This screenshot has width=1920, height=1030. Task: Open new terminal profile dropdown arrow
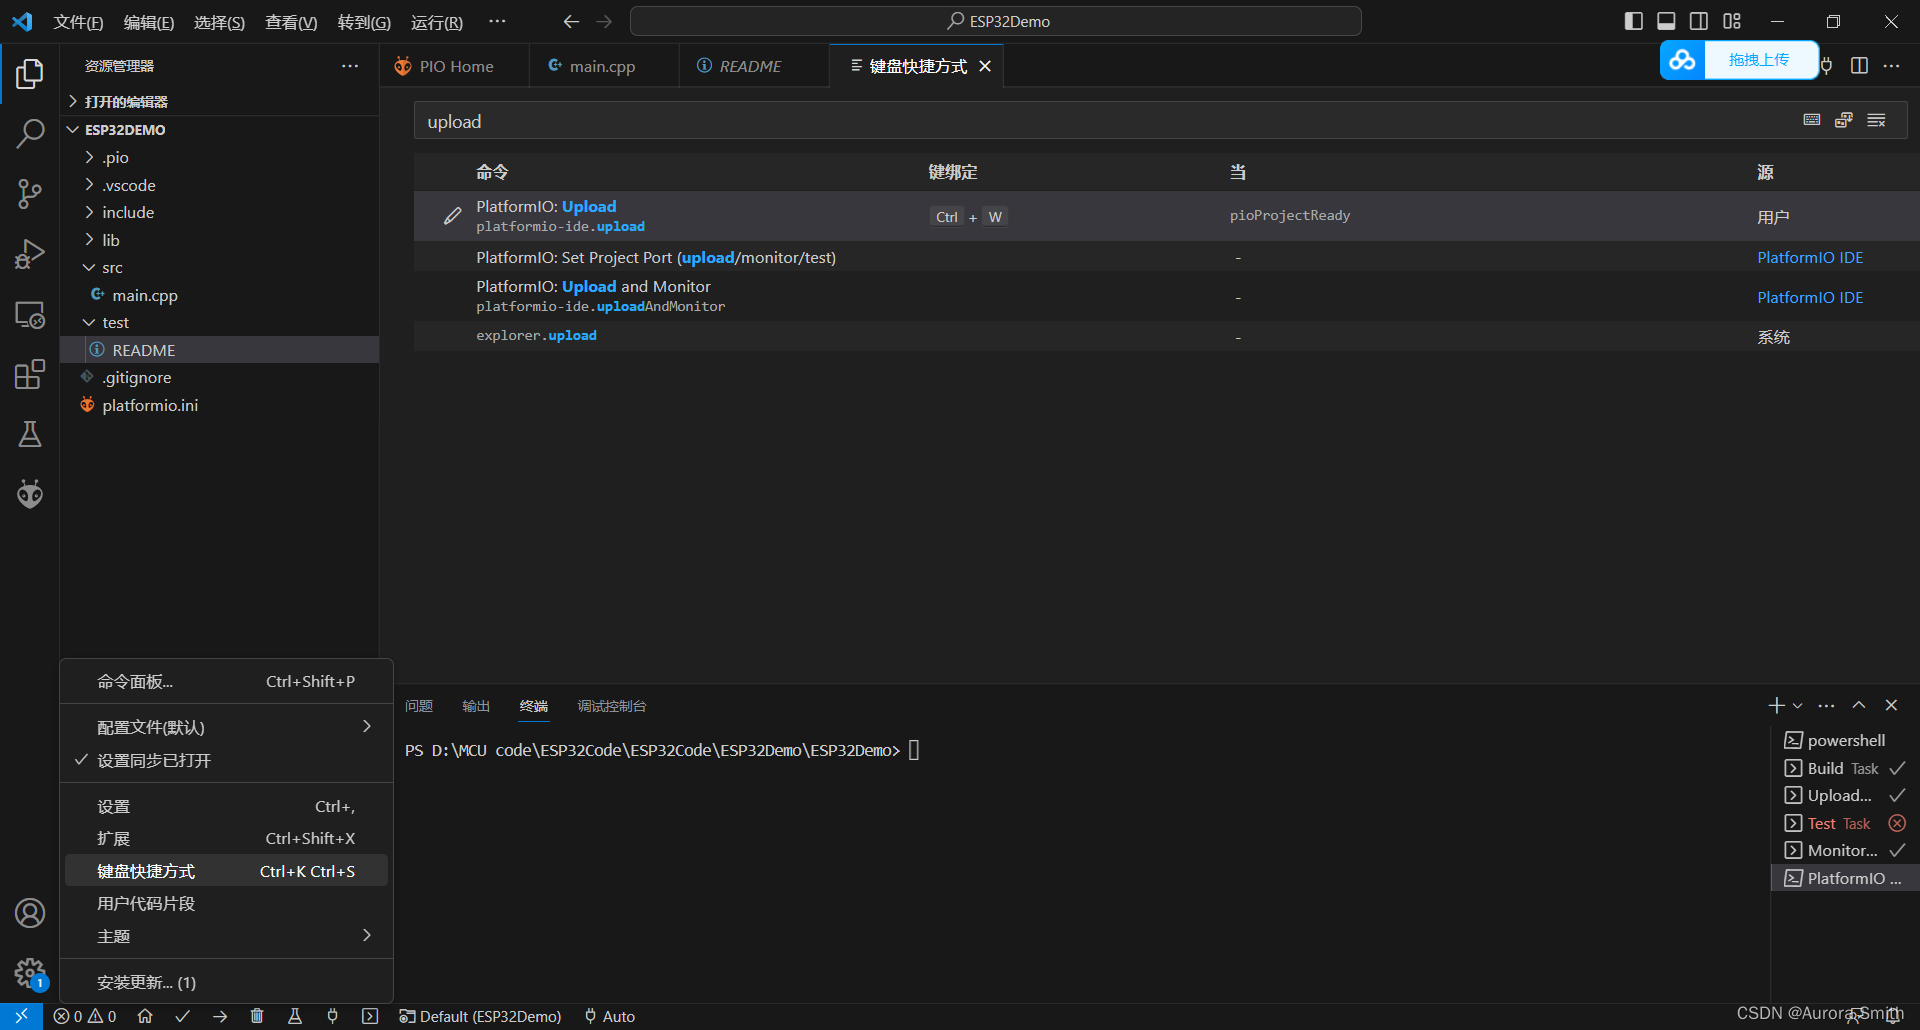1798,705
